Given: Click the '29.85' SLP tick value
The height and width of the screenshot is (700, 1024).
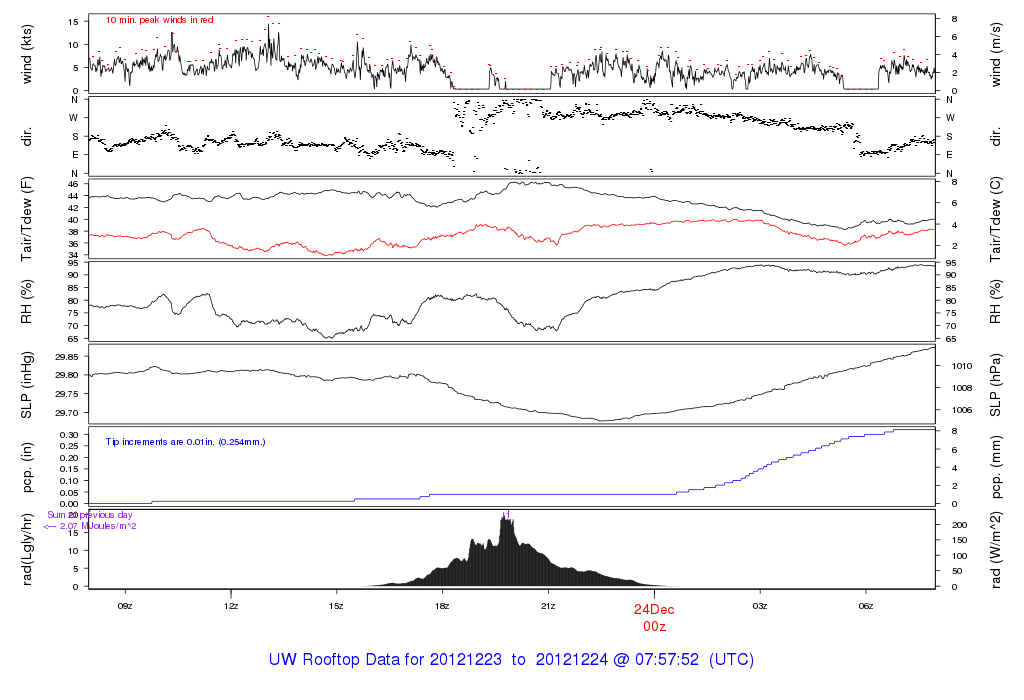Looking at the screenshot, I should coord(67,357).
